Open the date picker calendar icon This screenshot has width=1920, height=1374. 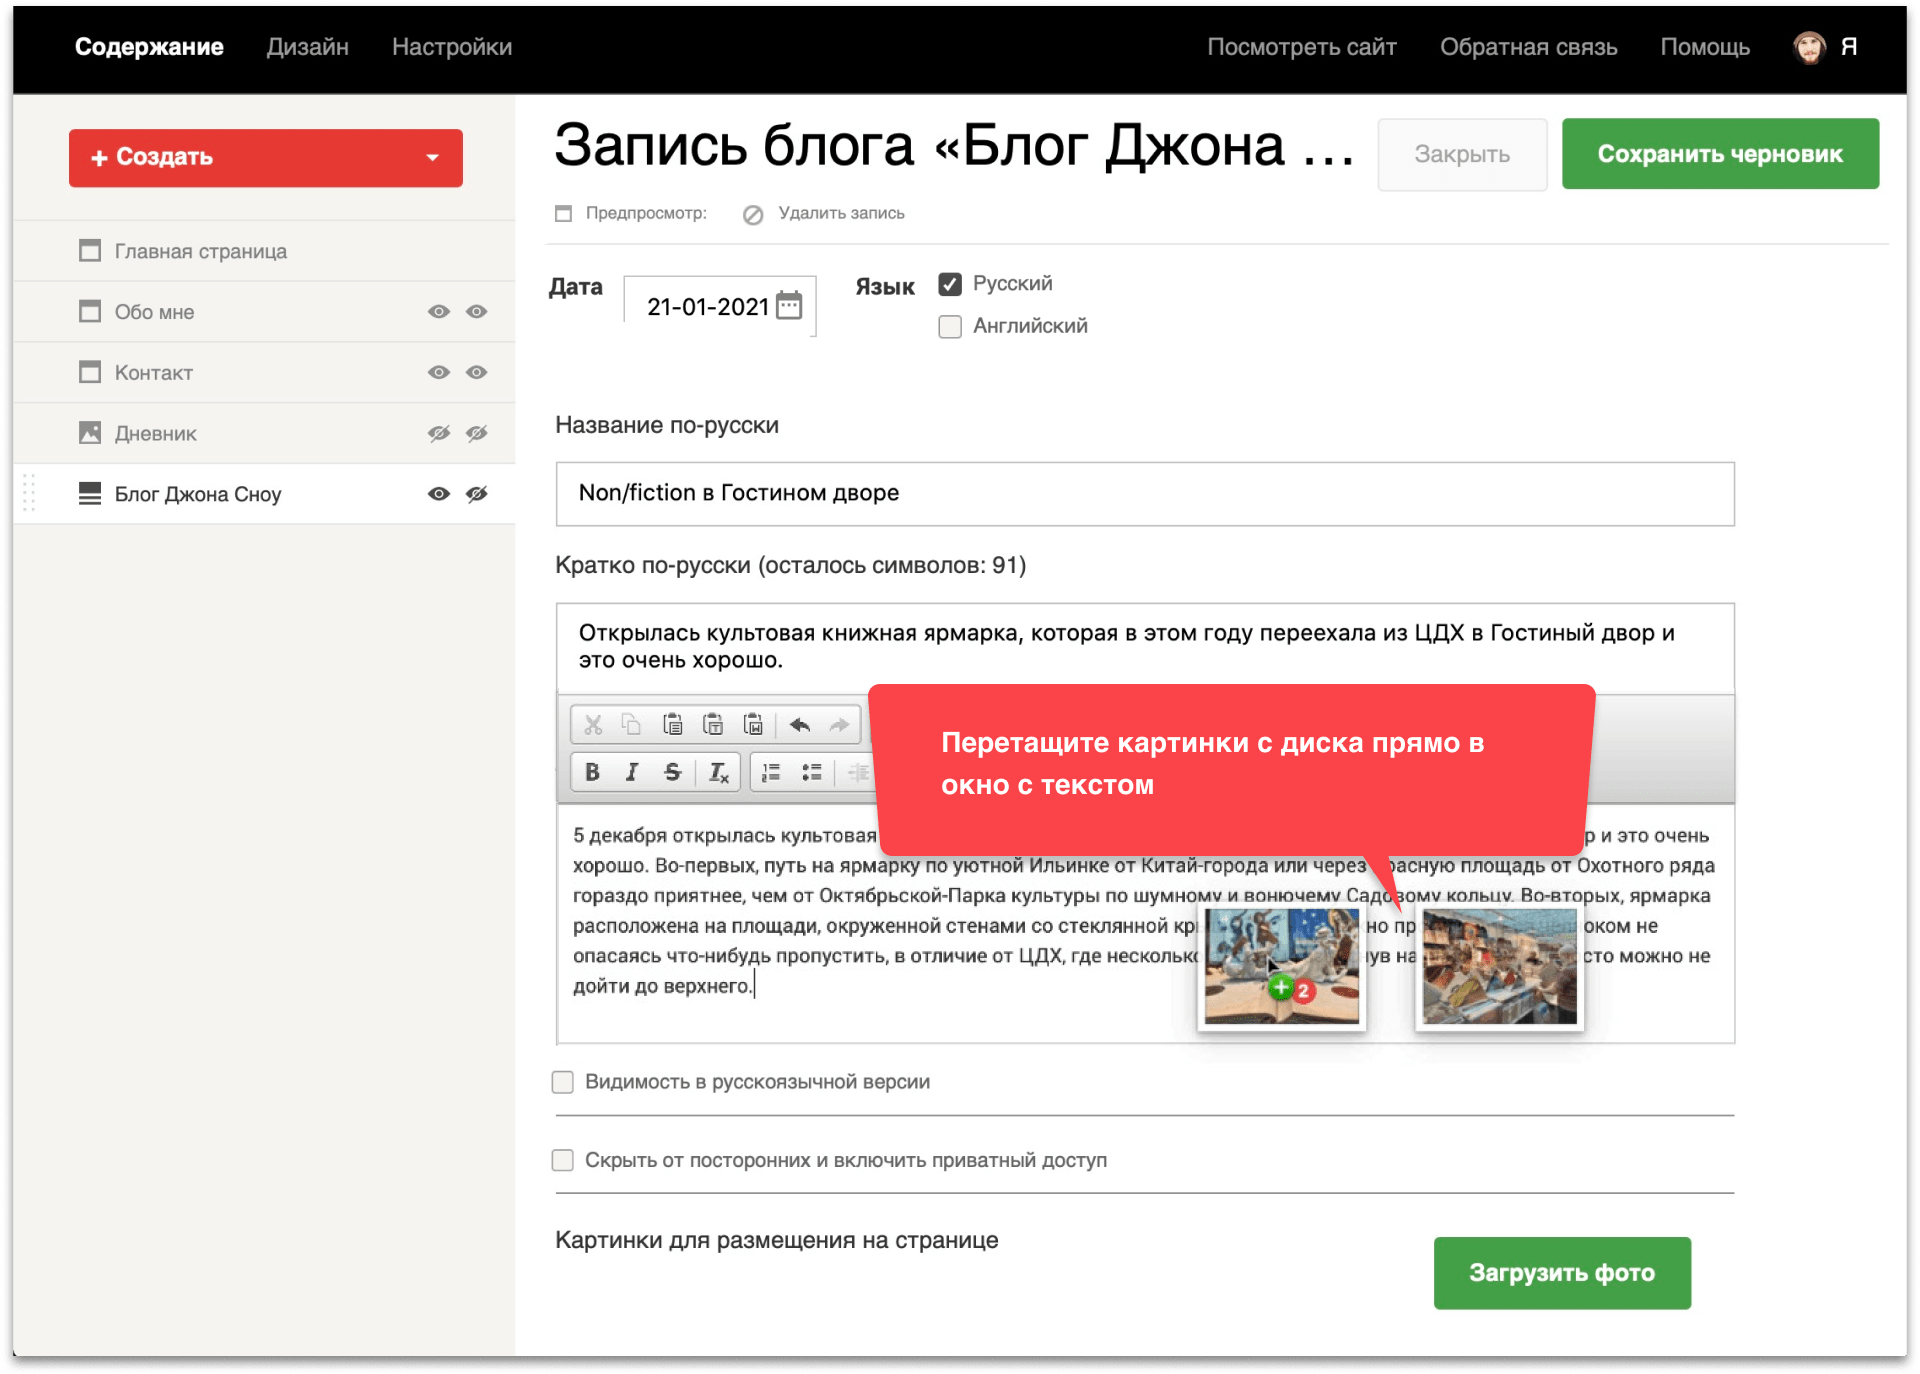(x=789, y=305)
